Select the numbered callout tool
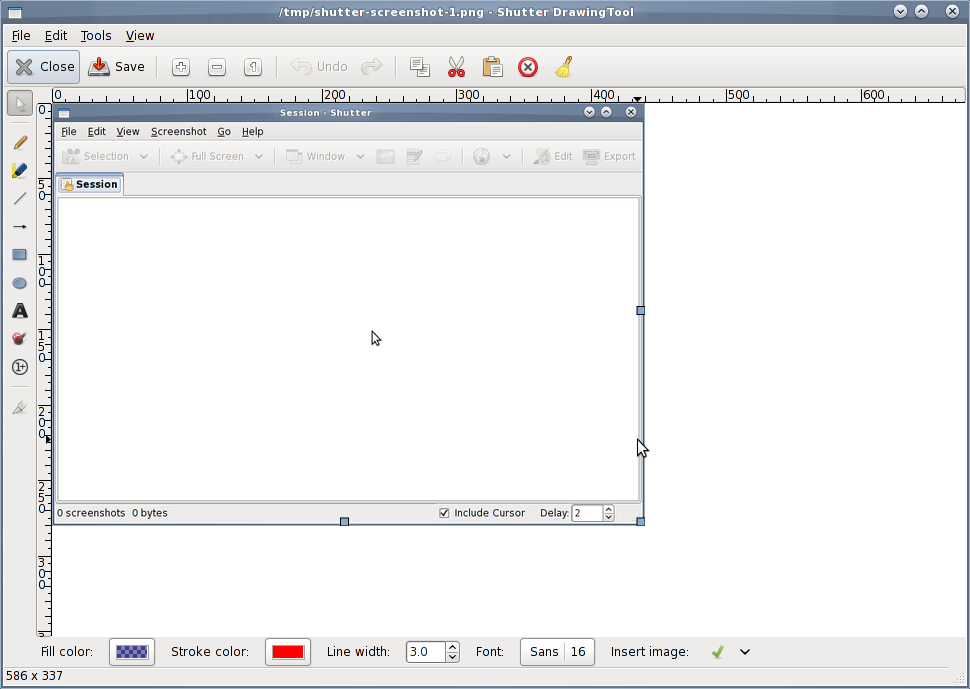Image resolution: width=970 pixels, height=689 pixels. 18,367
